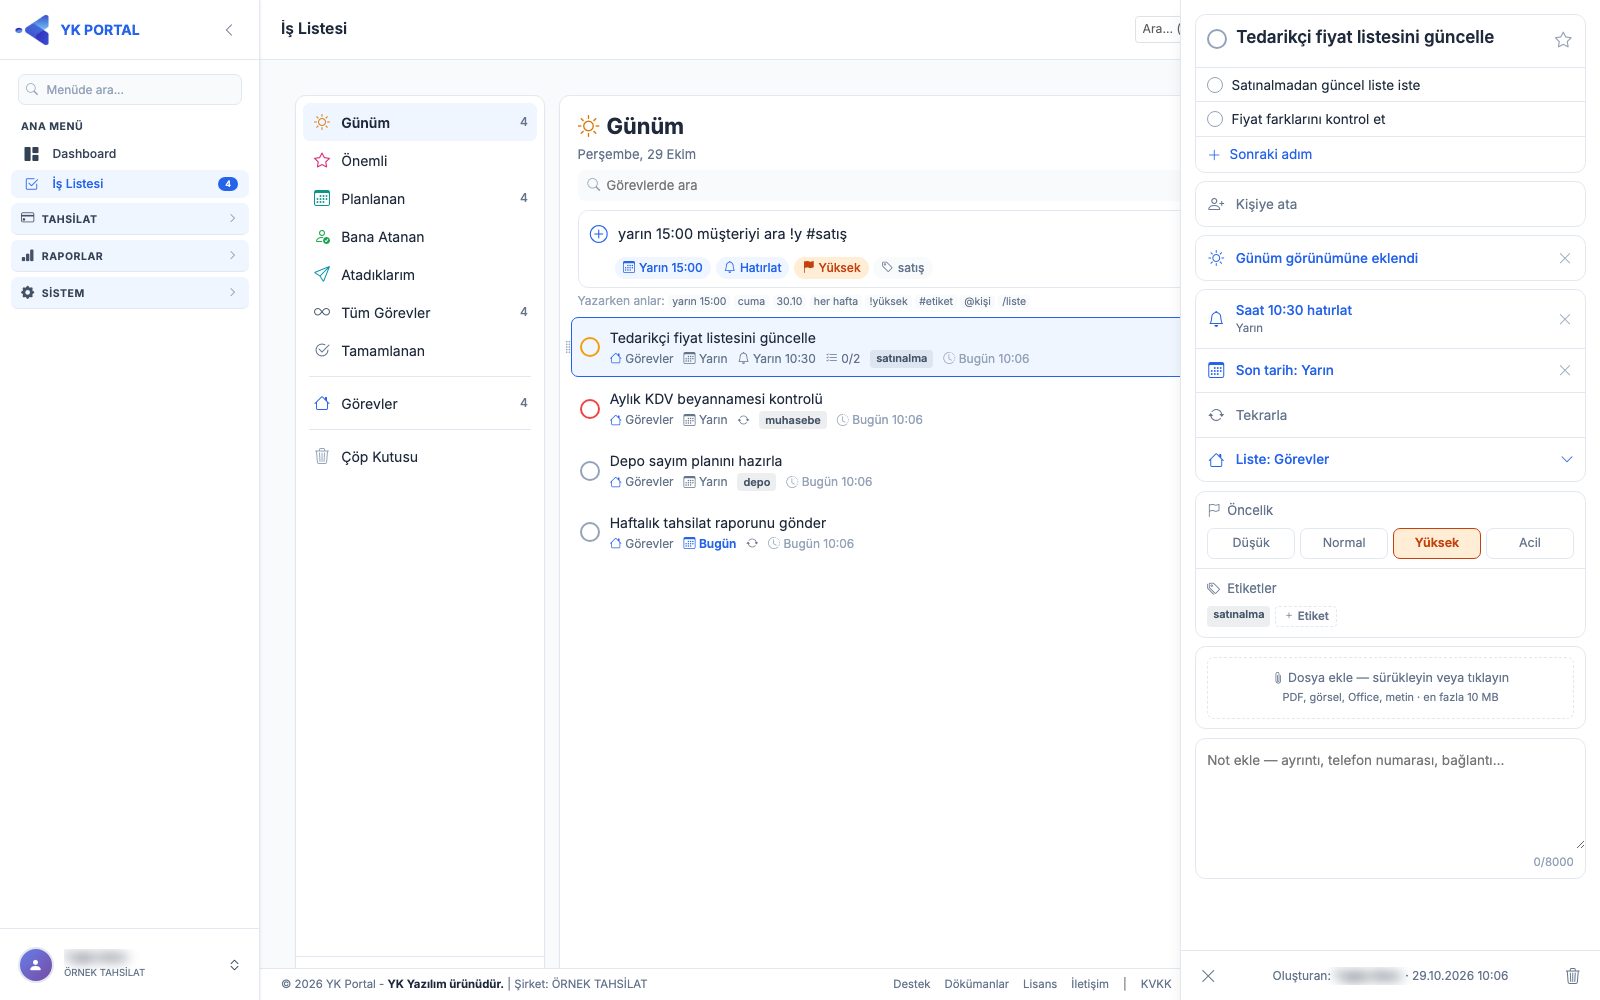Click the Sonraki adım link
1600x1000 pixels.
1270,154
